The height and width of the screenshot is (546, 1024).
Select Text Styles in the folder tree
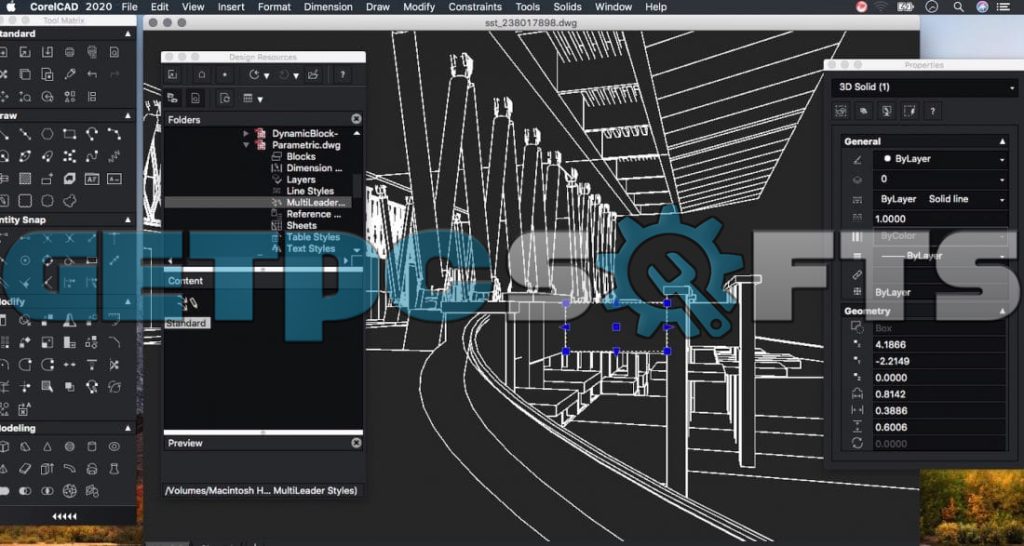point(310,249)
